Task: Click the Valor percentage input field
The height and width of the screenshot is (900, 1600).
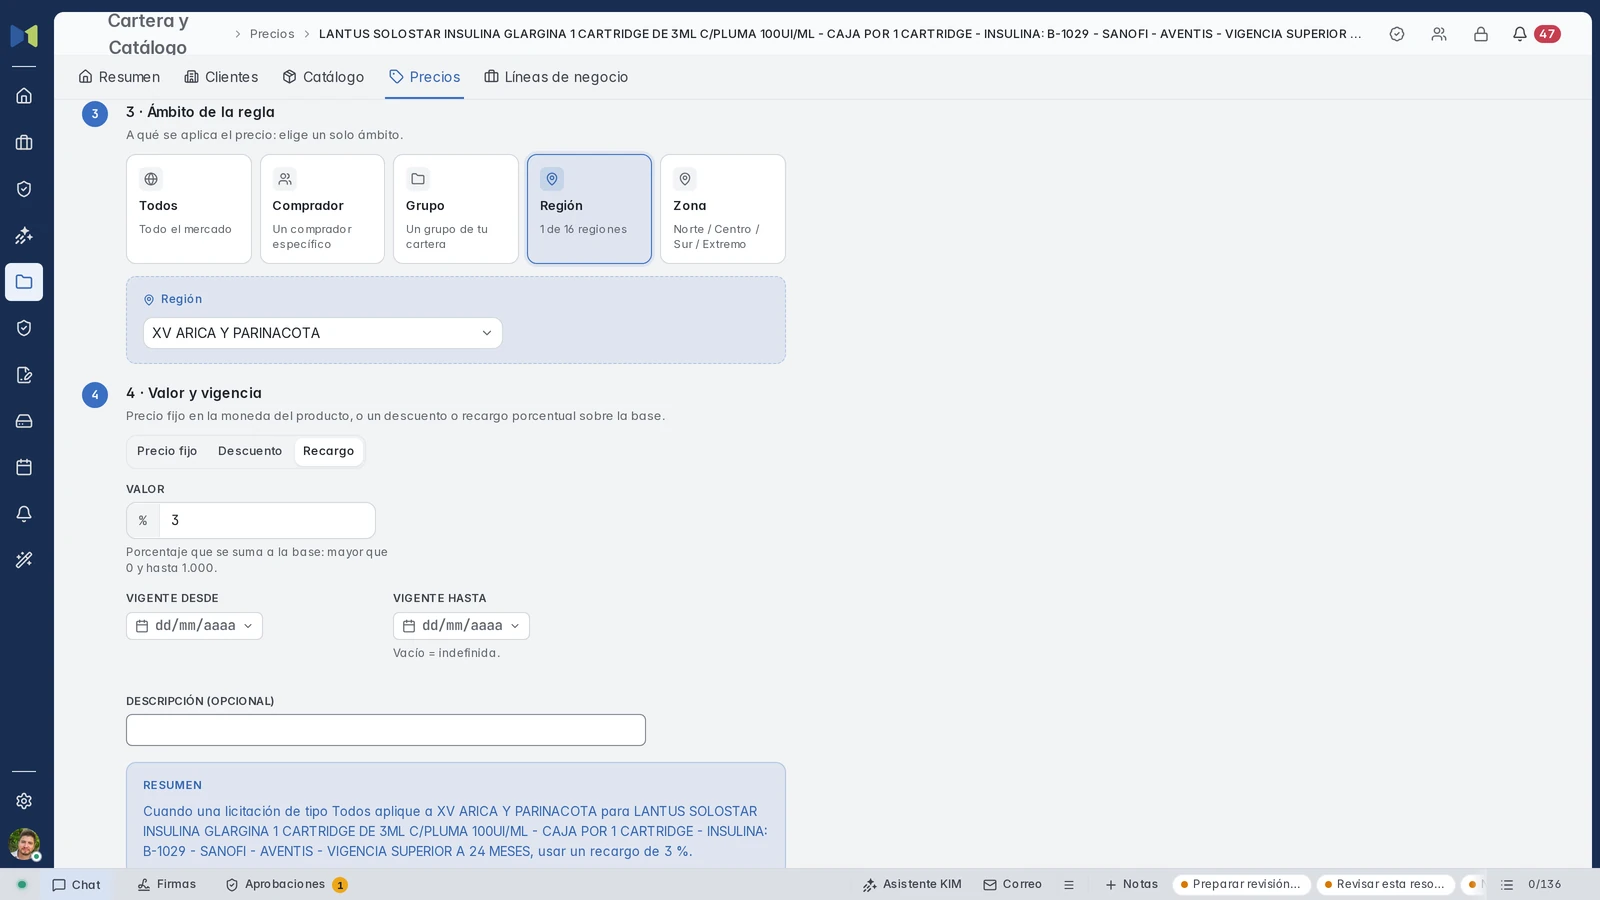Action: point(267,521)
